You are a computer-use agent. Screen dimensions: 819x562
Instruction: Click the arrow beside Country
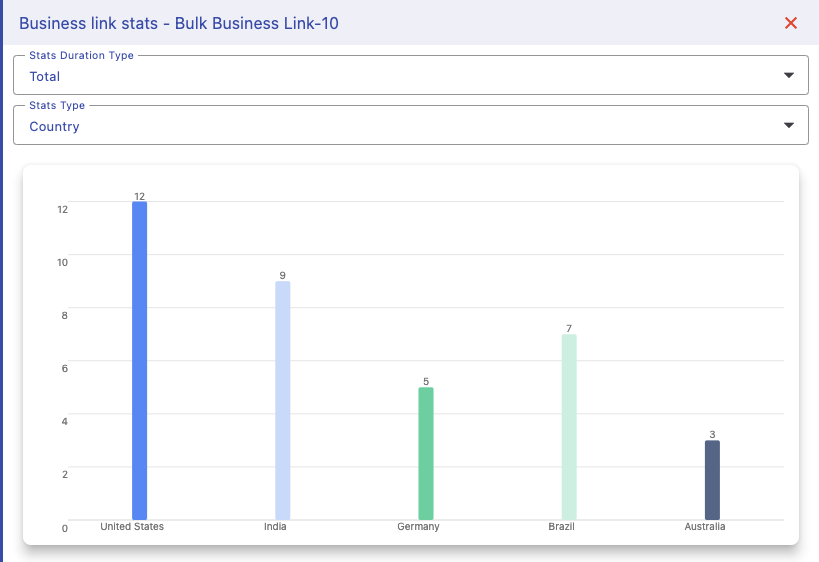point(789,126)
